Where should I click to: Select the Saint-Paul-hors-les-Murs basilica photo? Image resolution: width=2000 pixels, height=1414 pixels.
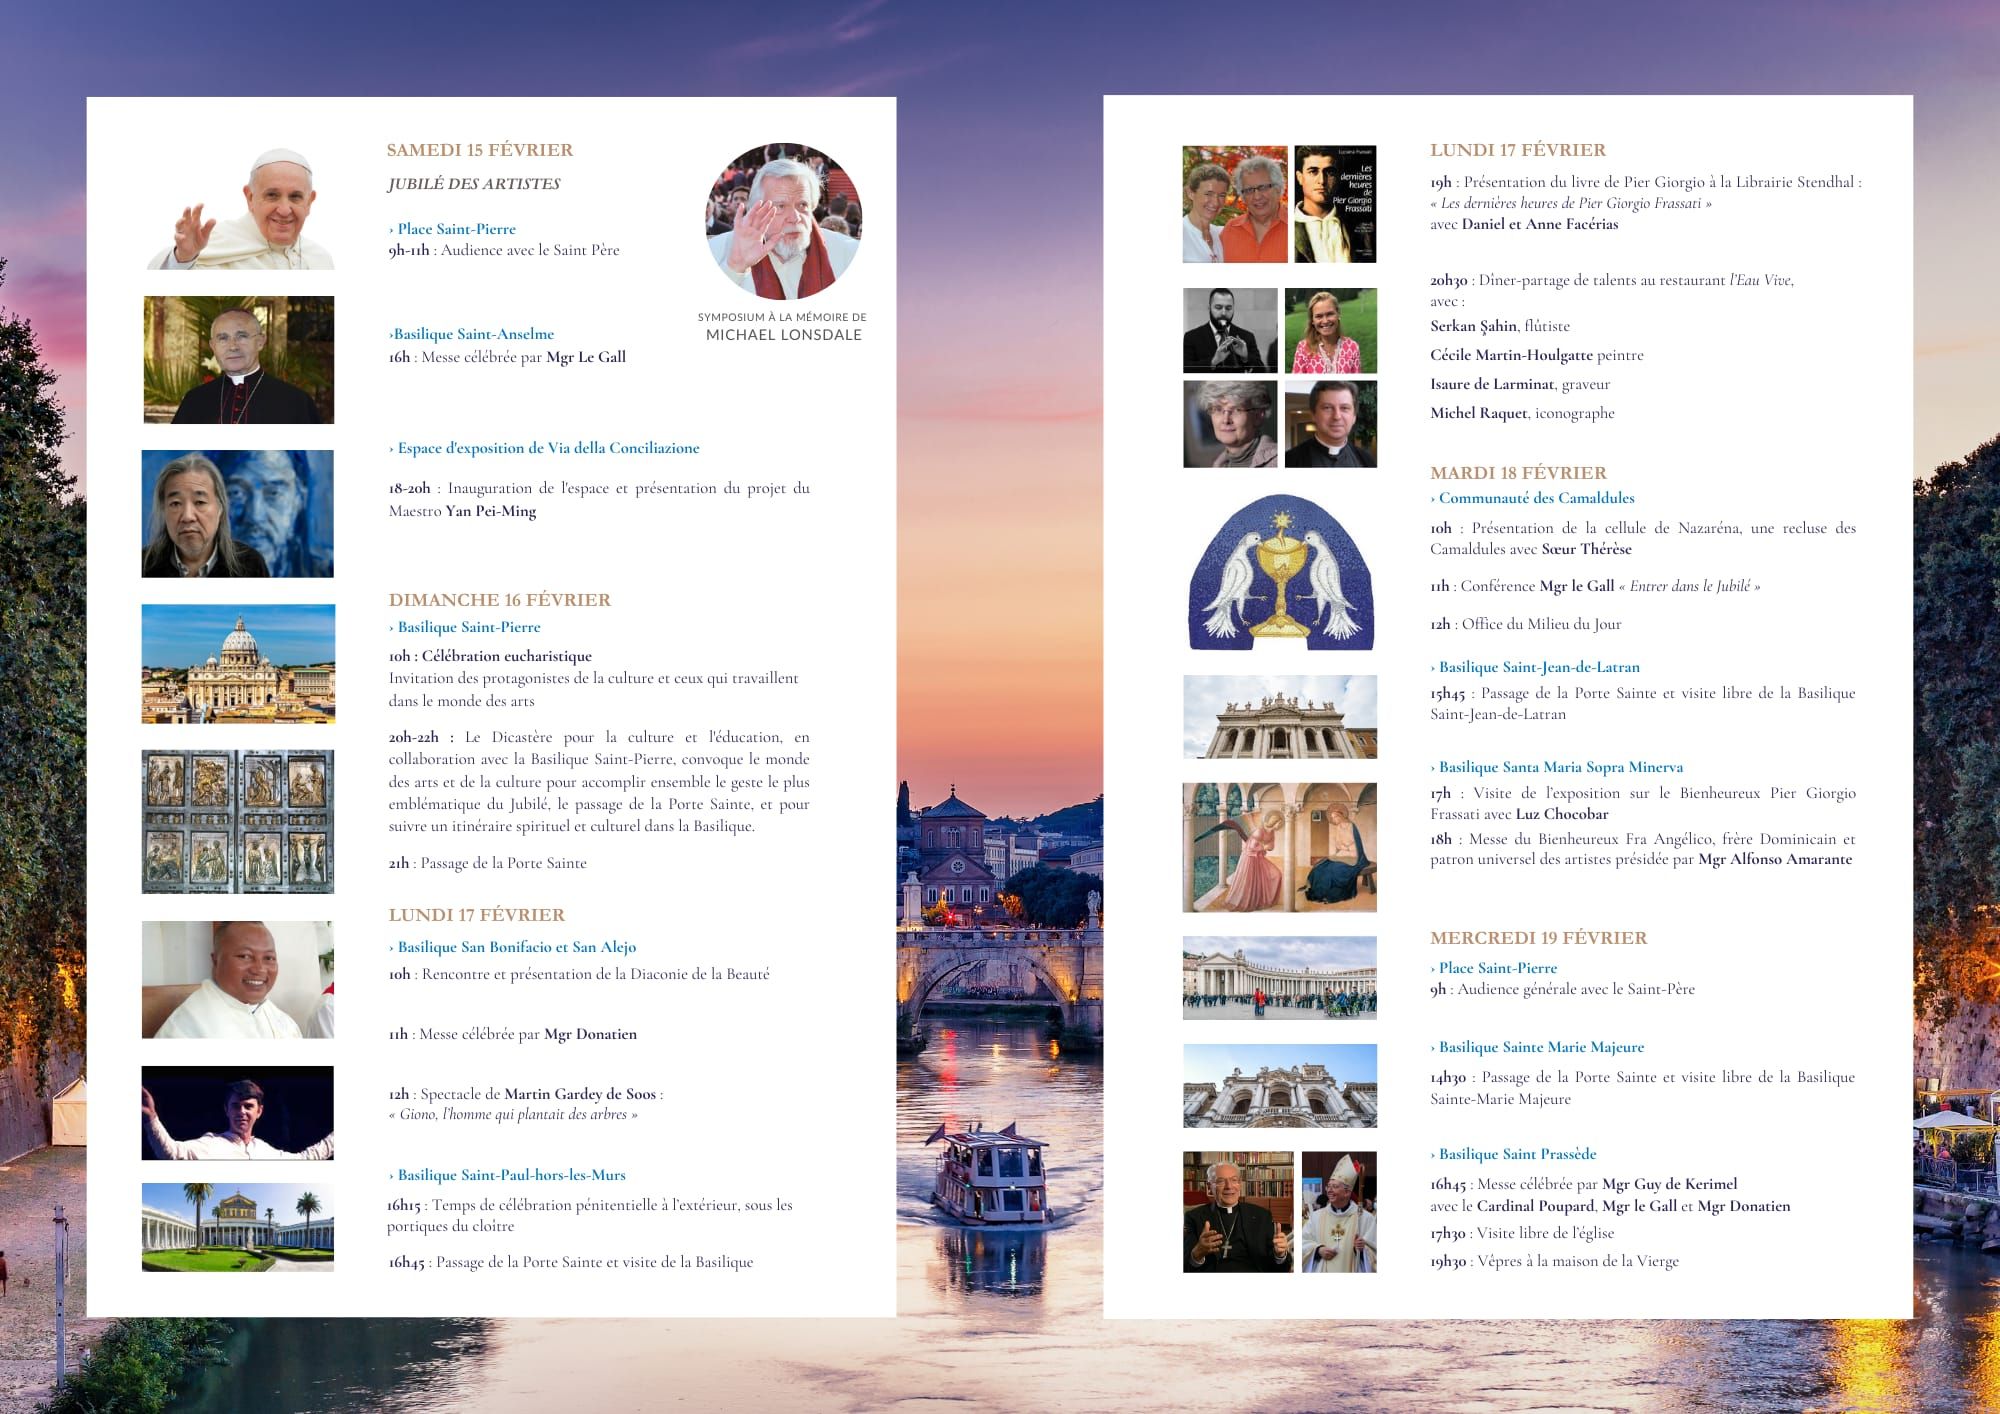(x=238, y=1227)
